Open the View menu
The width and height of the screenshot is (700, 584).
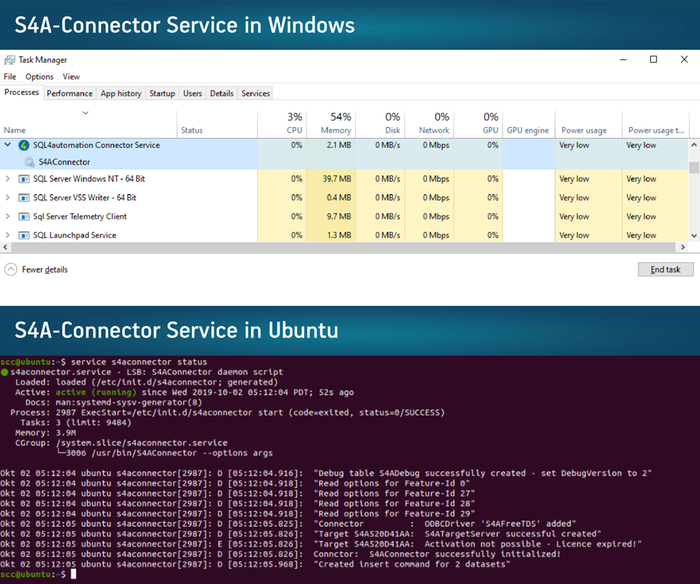pos(71,77)
